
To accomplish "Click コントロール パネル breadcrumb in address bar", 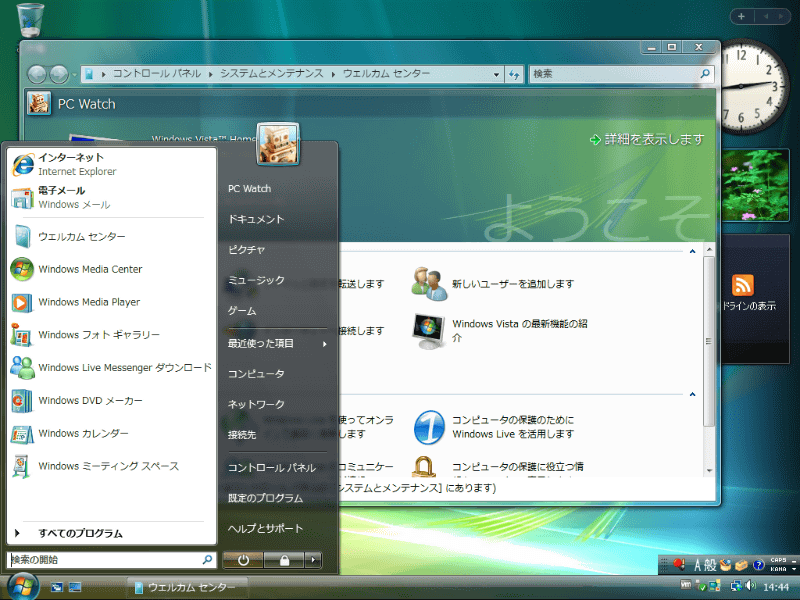I will coord(157,73).
